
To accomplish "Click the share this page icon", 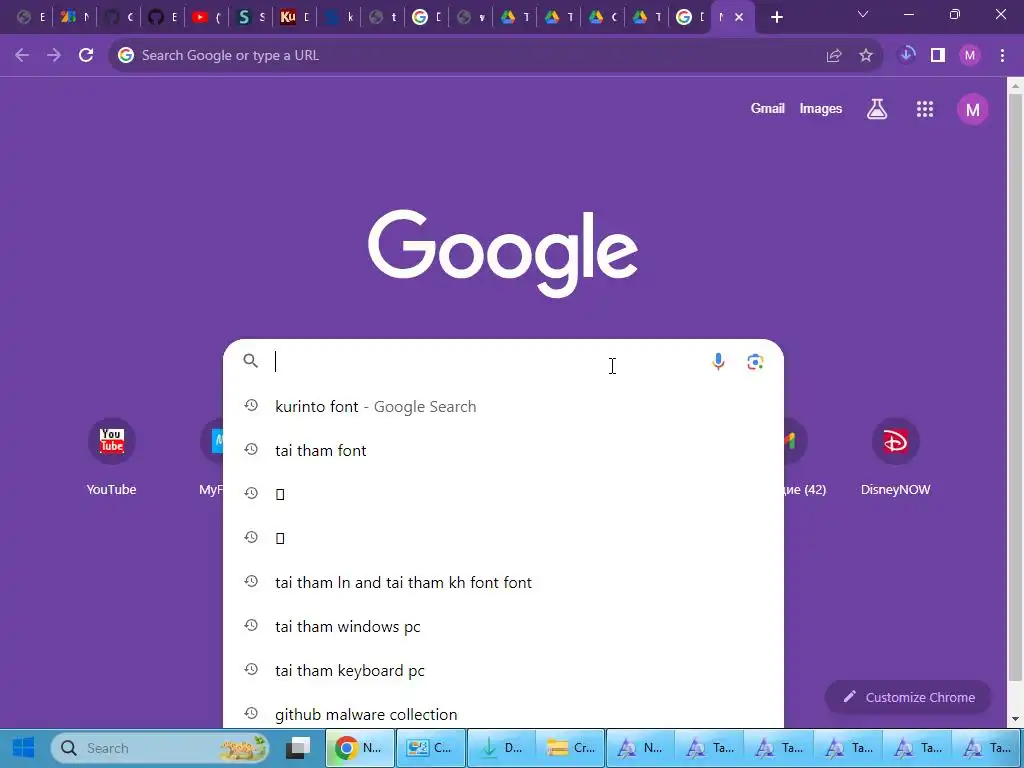I will point(834,56).
